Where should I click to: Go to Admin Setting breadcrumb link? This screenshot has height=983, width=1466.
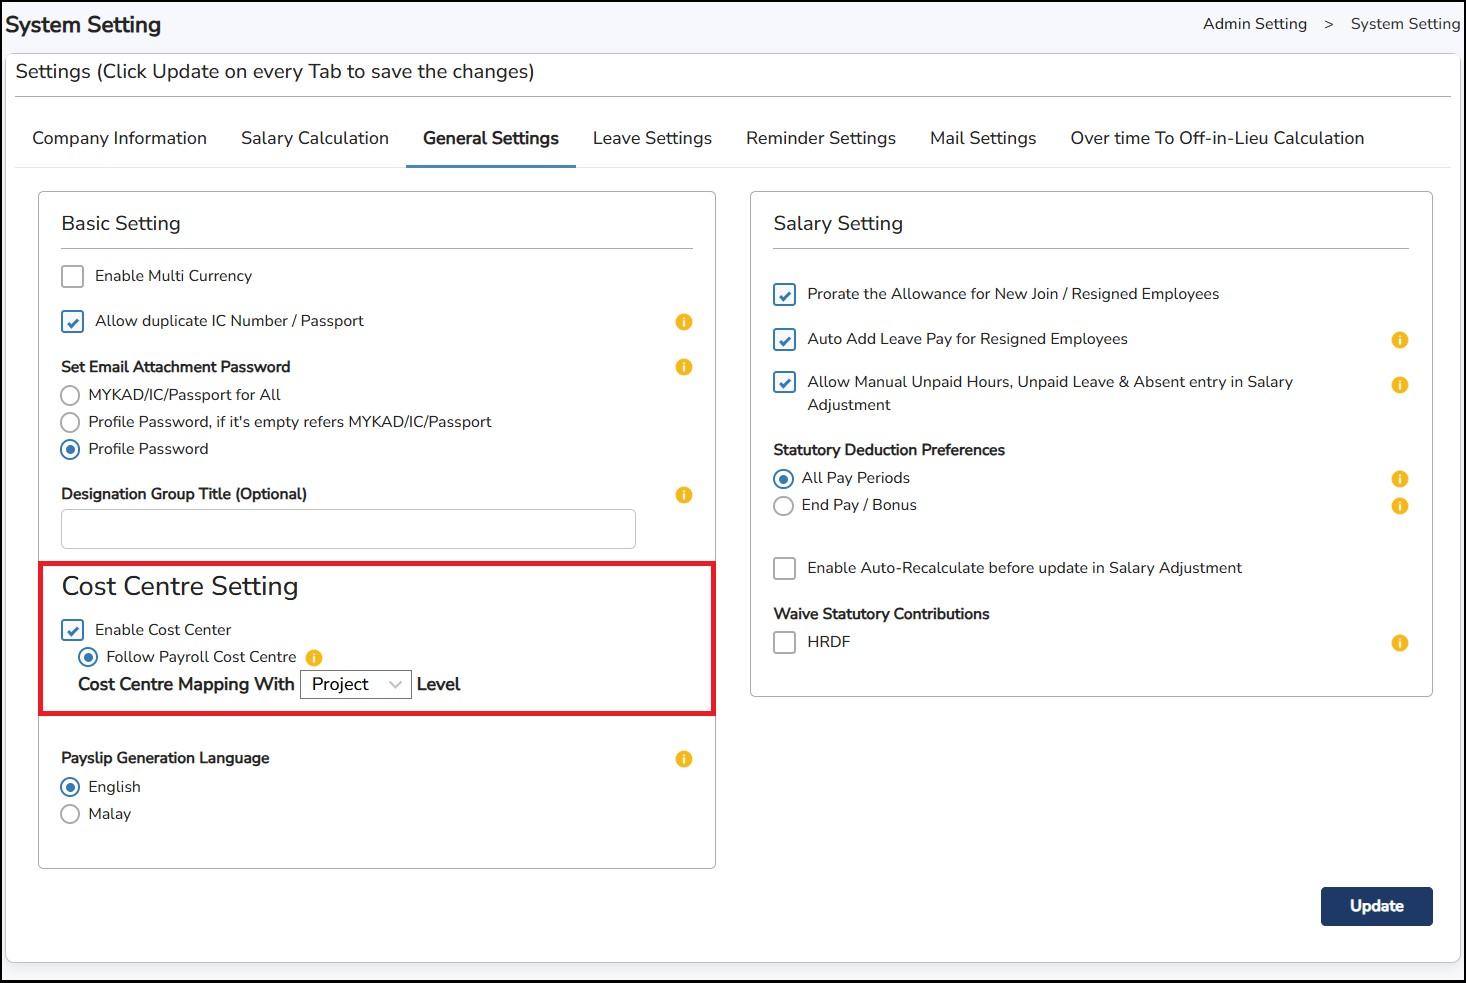(1255, 24)
